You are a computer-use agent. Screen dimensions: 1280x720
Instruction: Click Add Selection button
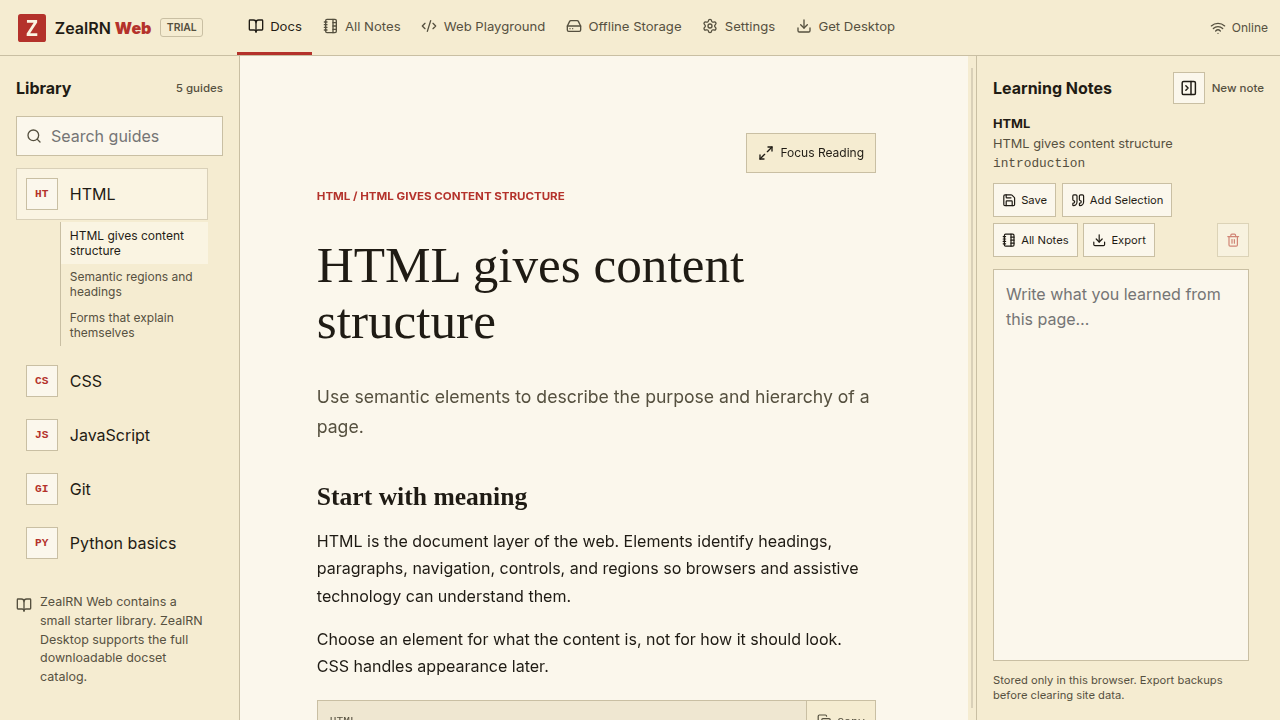click(1117, 200)
